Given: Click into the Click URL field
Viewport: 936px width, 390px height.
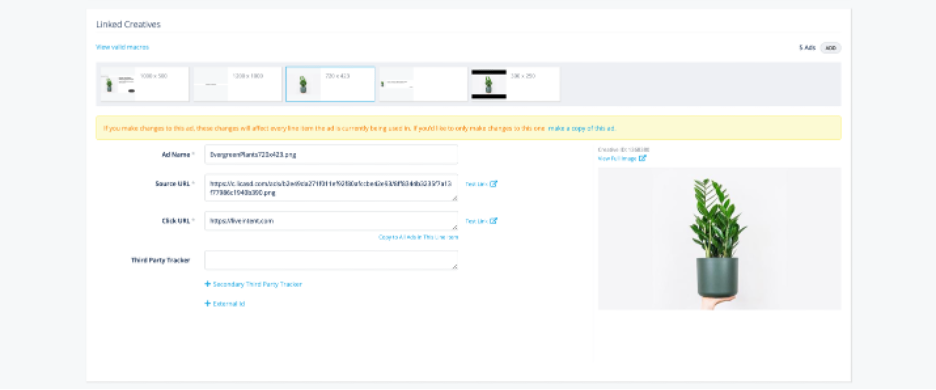Looking at the screenshot, I should [x=331, y=221].
